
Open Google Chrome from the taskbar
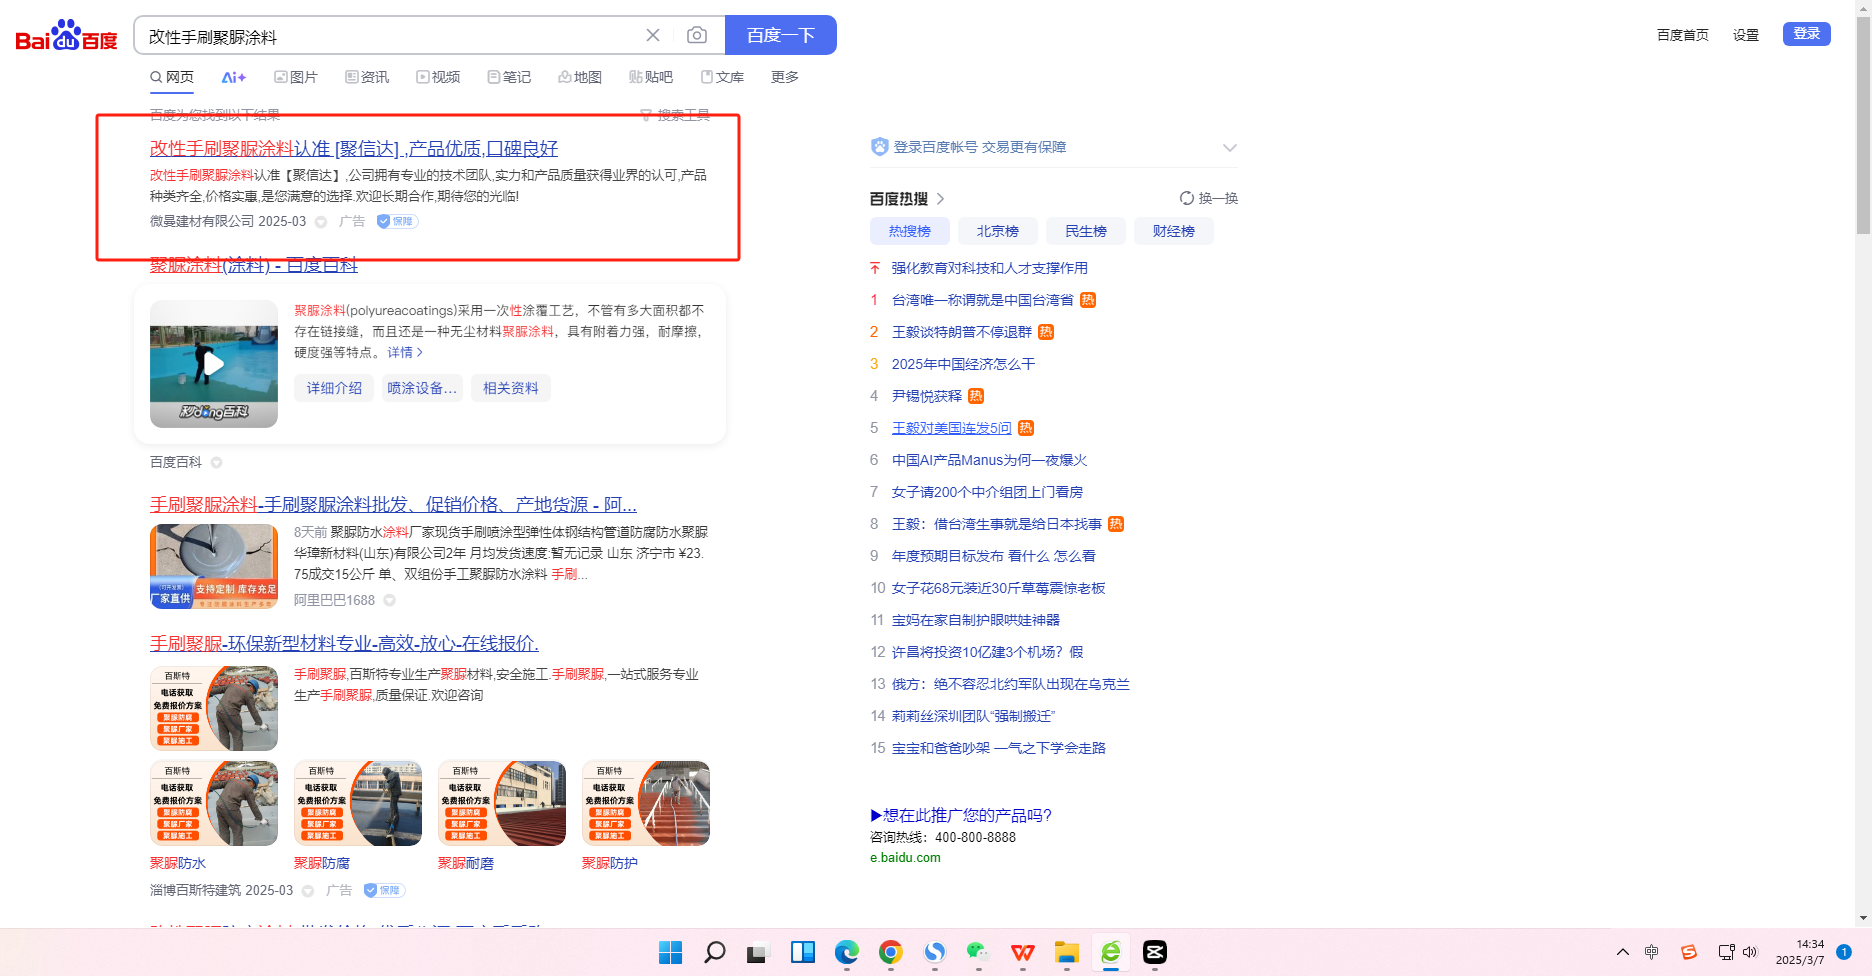(x=890, y=952)
